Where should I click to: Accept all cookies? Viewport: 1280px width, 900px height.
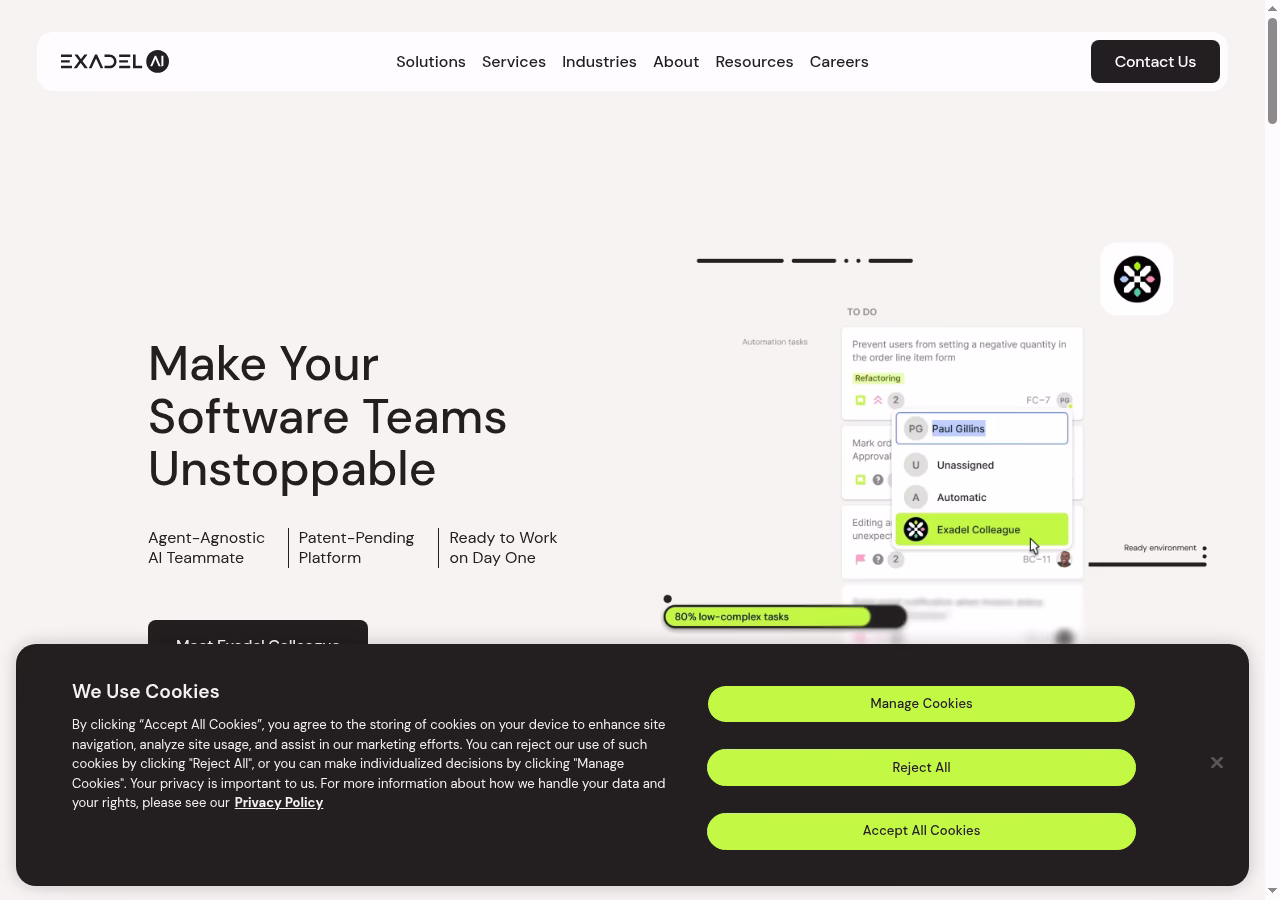click(921, 831)
